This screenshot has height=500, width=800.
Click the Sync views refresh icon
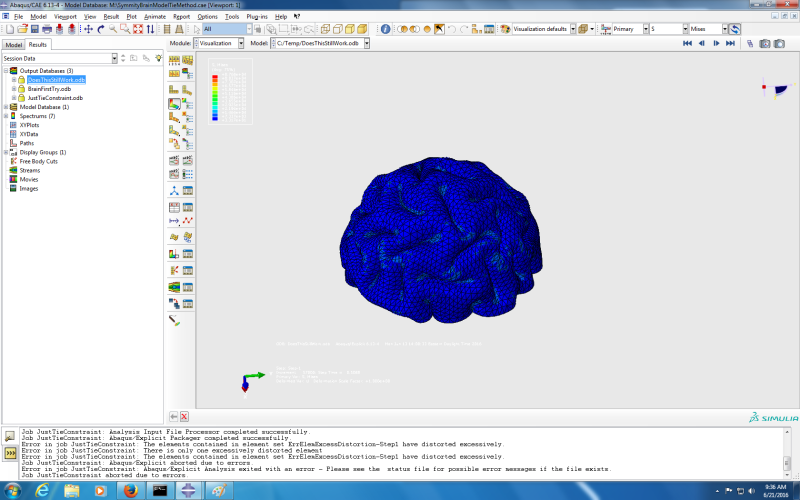tap(735, 29)
